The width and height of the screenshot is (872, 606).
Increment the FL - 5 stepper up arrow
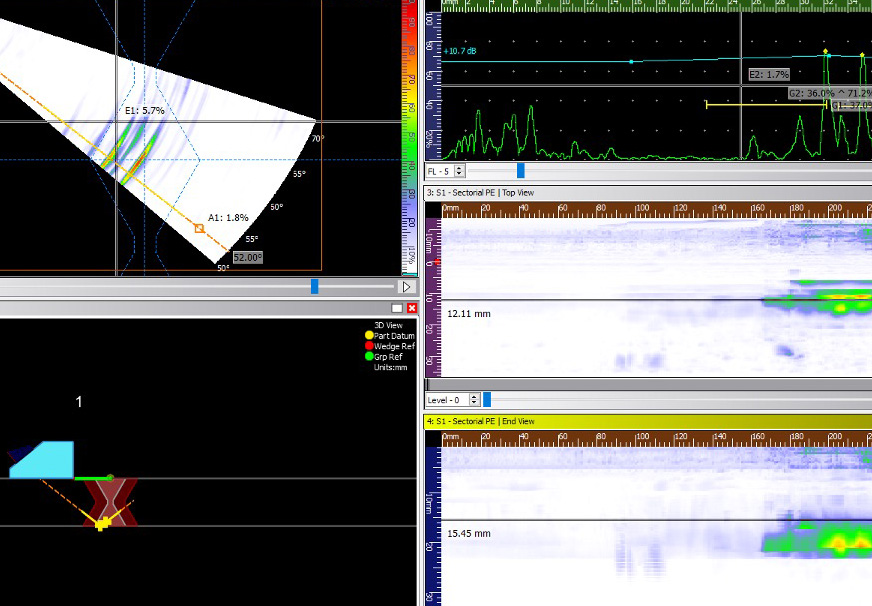tap(459, 167)
